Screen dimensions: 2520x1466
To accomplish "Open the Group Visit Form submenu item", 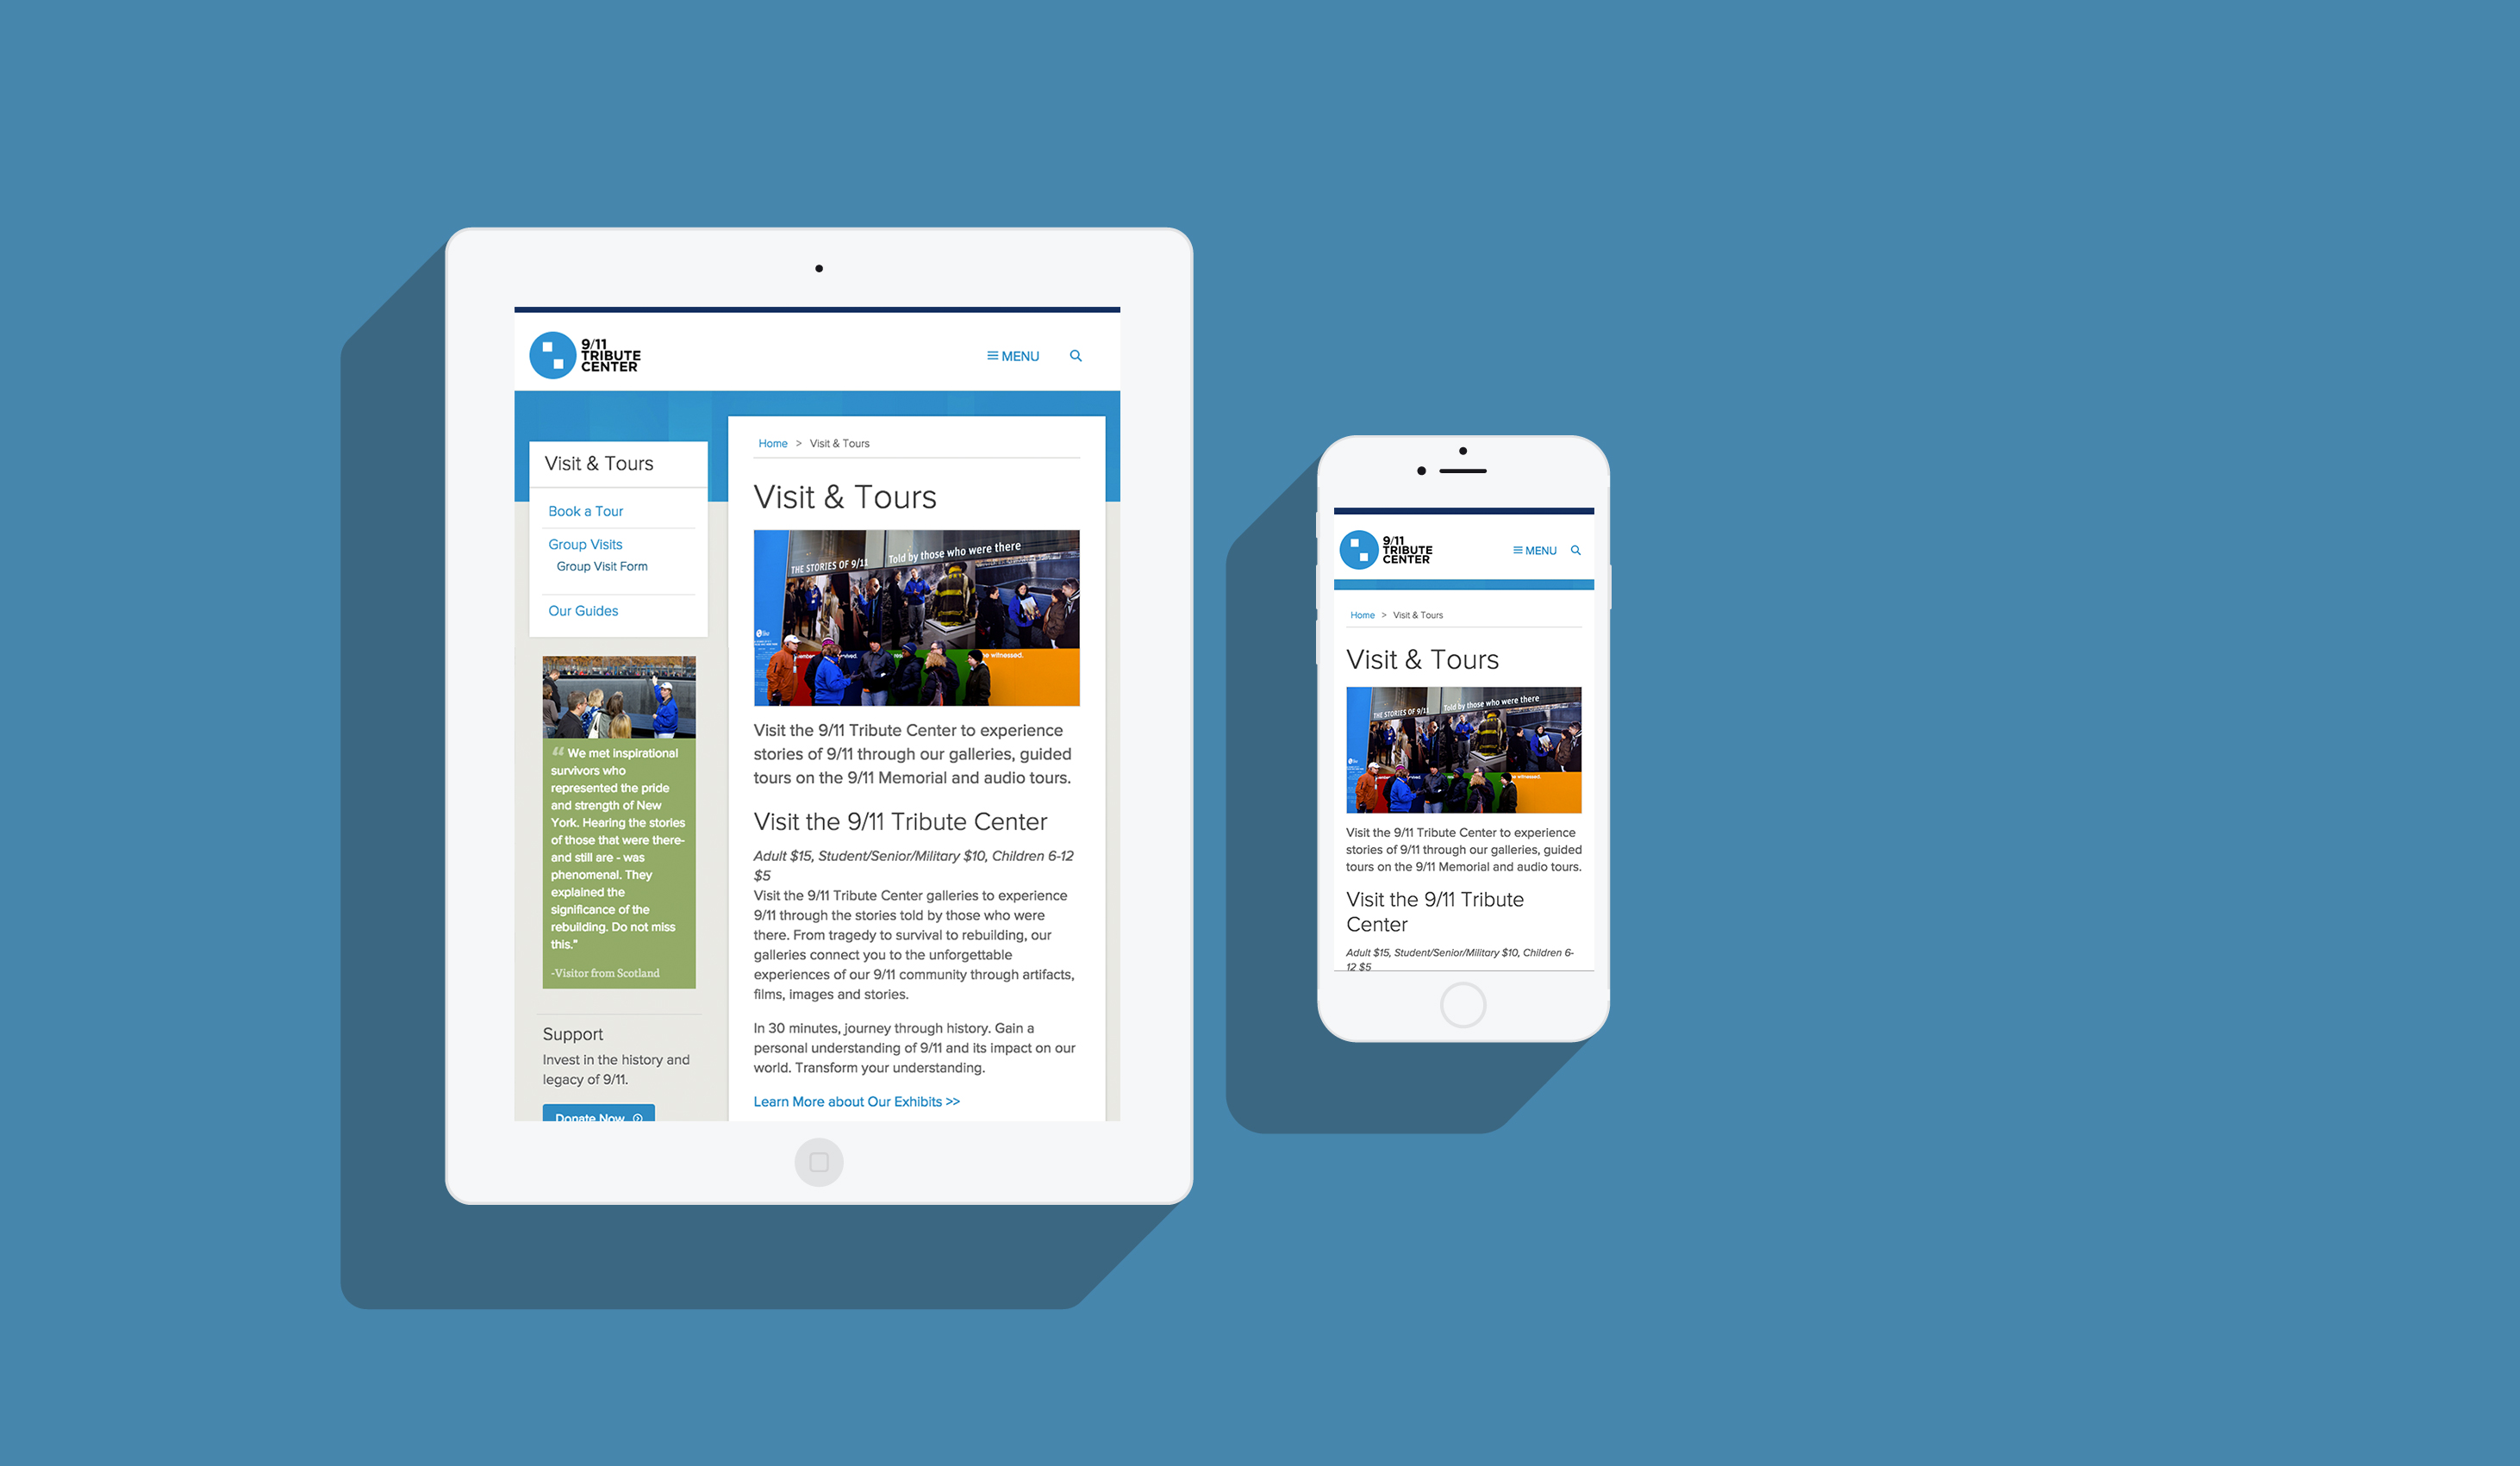I will (x=601, y=565).
